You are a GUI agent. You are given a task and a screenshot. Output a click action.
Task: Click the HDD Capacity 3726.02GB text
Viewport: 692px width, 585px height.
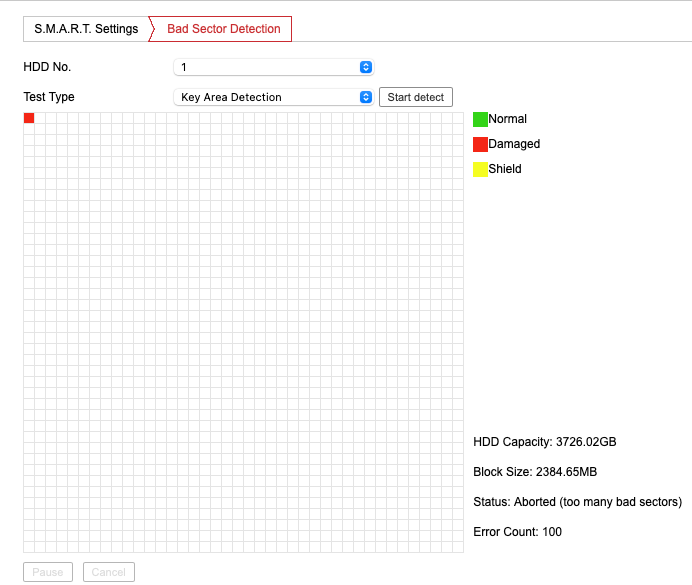pyautogui.click(x=551, y=442)
